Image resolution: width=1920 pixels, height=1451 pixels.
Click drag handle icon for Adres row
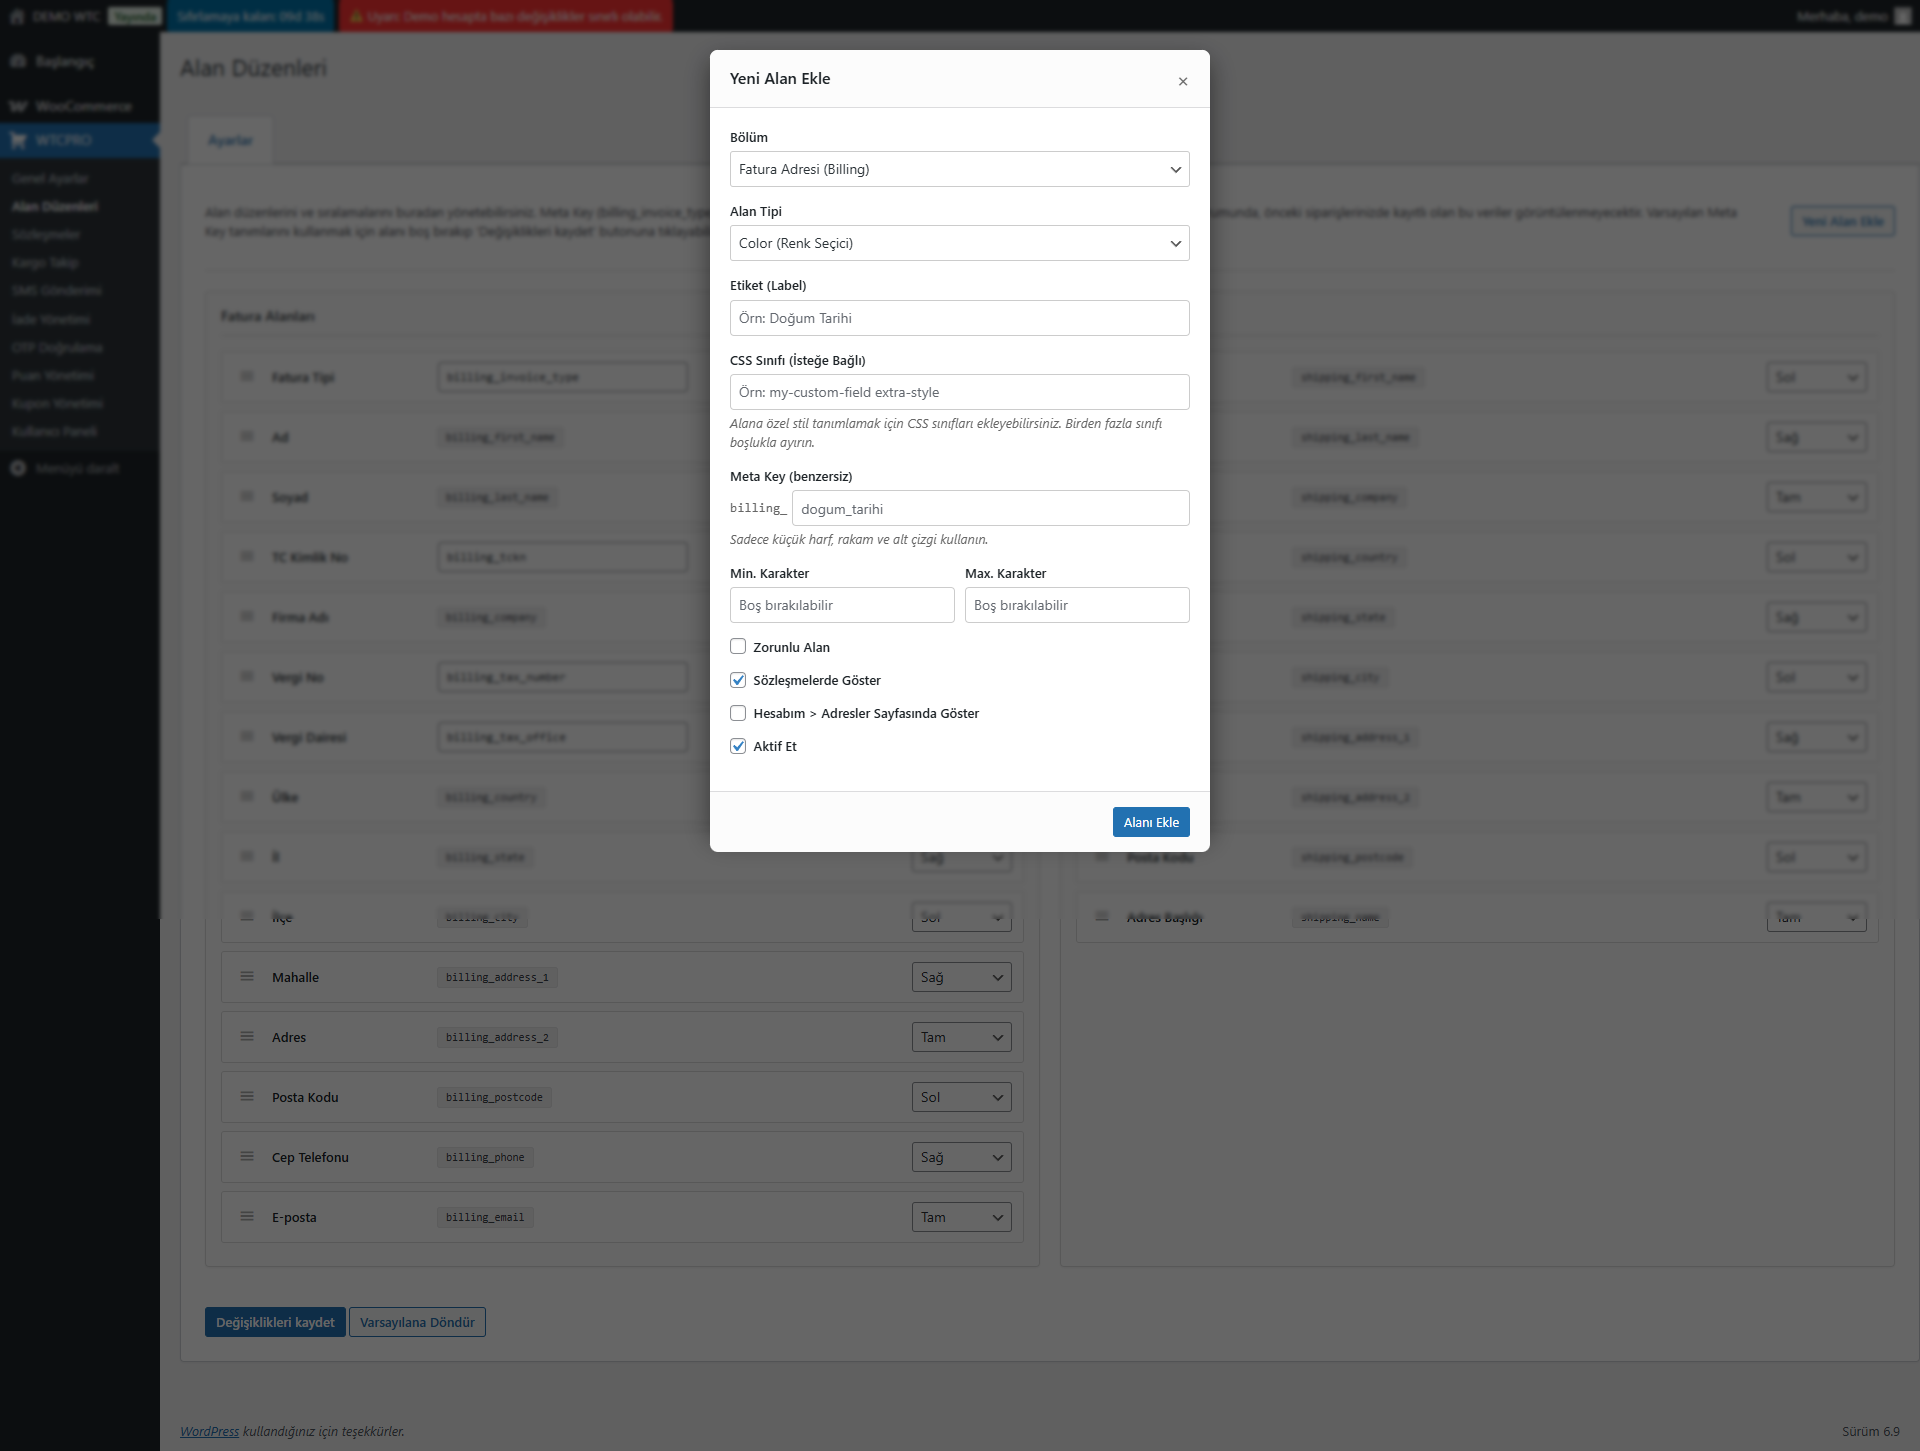(247, 1036)
